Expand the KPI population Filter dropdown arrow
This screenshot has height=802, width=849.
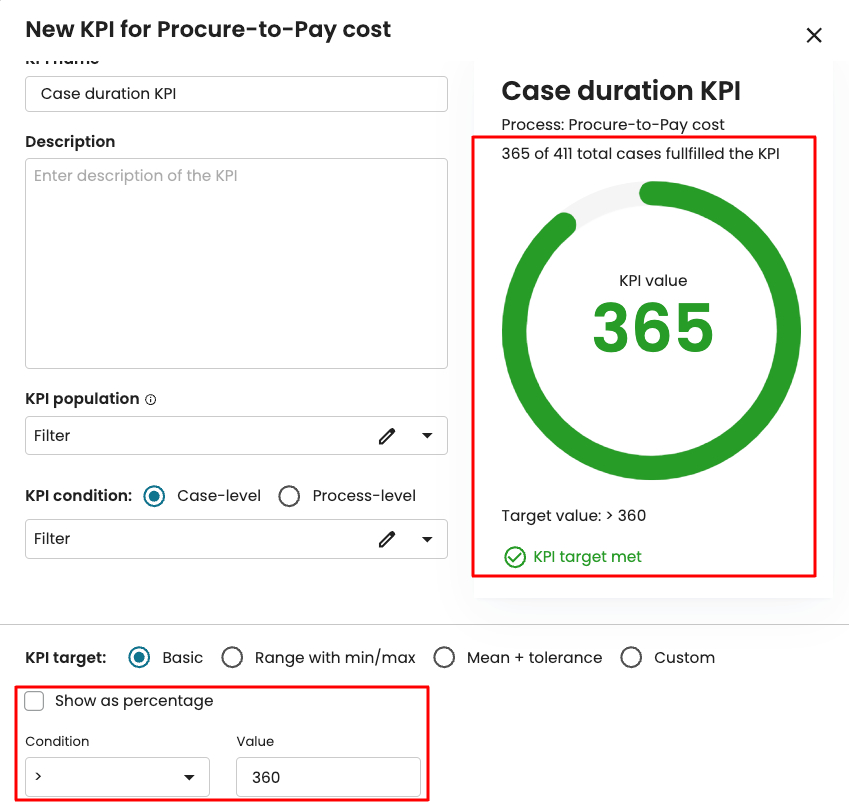click(x=427, y=436)
